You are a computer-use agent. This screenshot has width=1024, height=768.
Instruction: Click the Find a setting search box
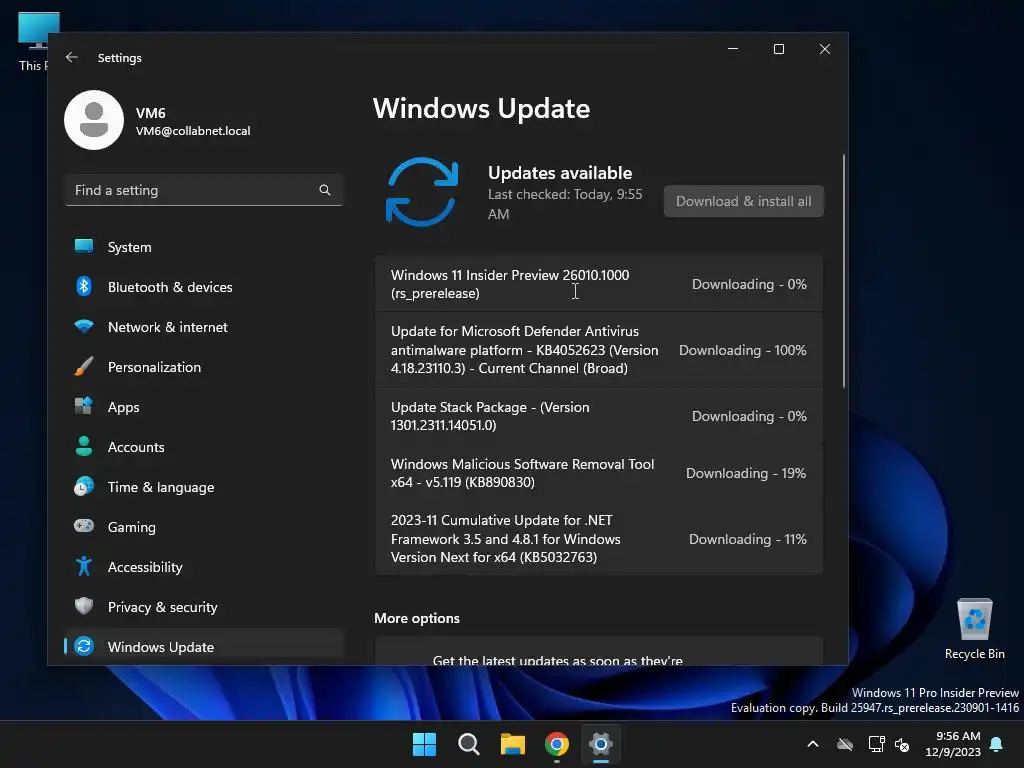coord(204,190)
